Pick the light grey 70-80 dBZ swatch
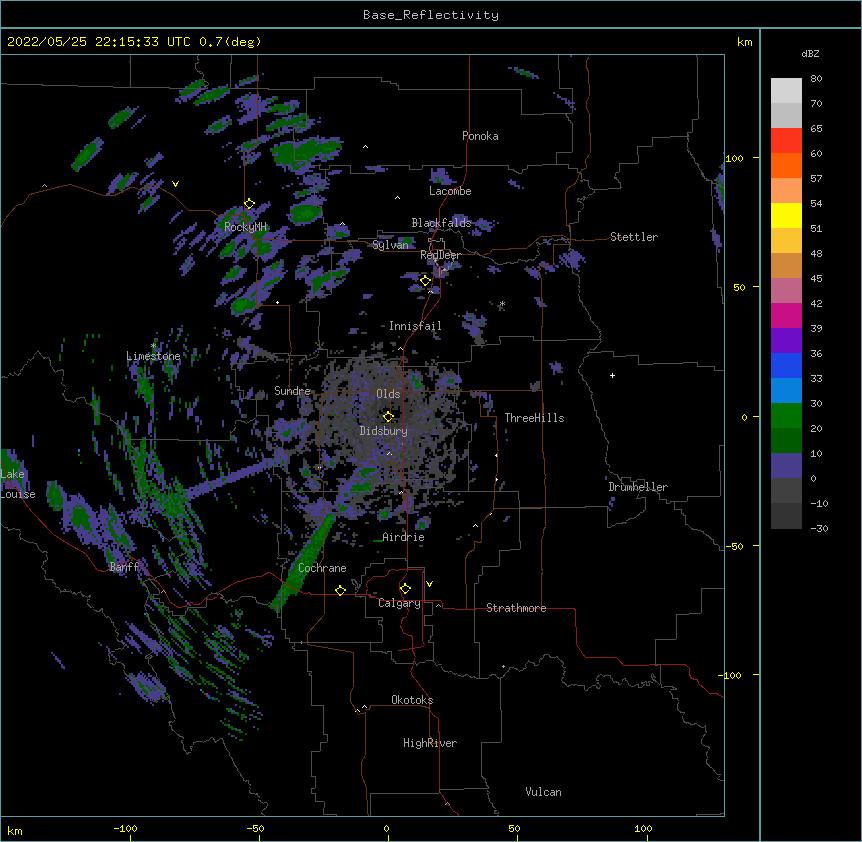This screenshot has height=842, width=862. (786, 91)
